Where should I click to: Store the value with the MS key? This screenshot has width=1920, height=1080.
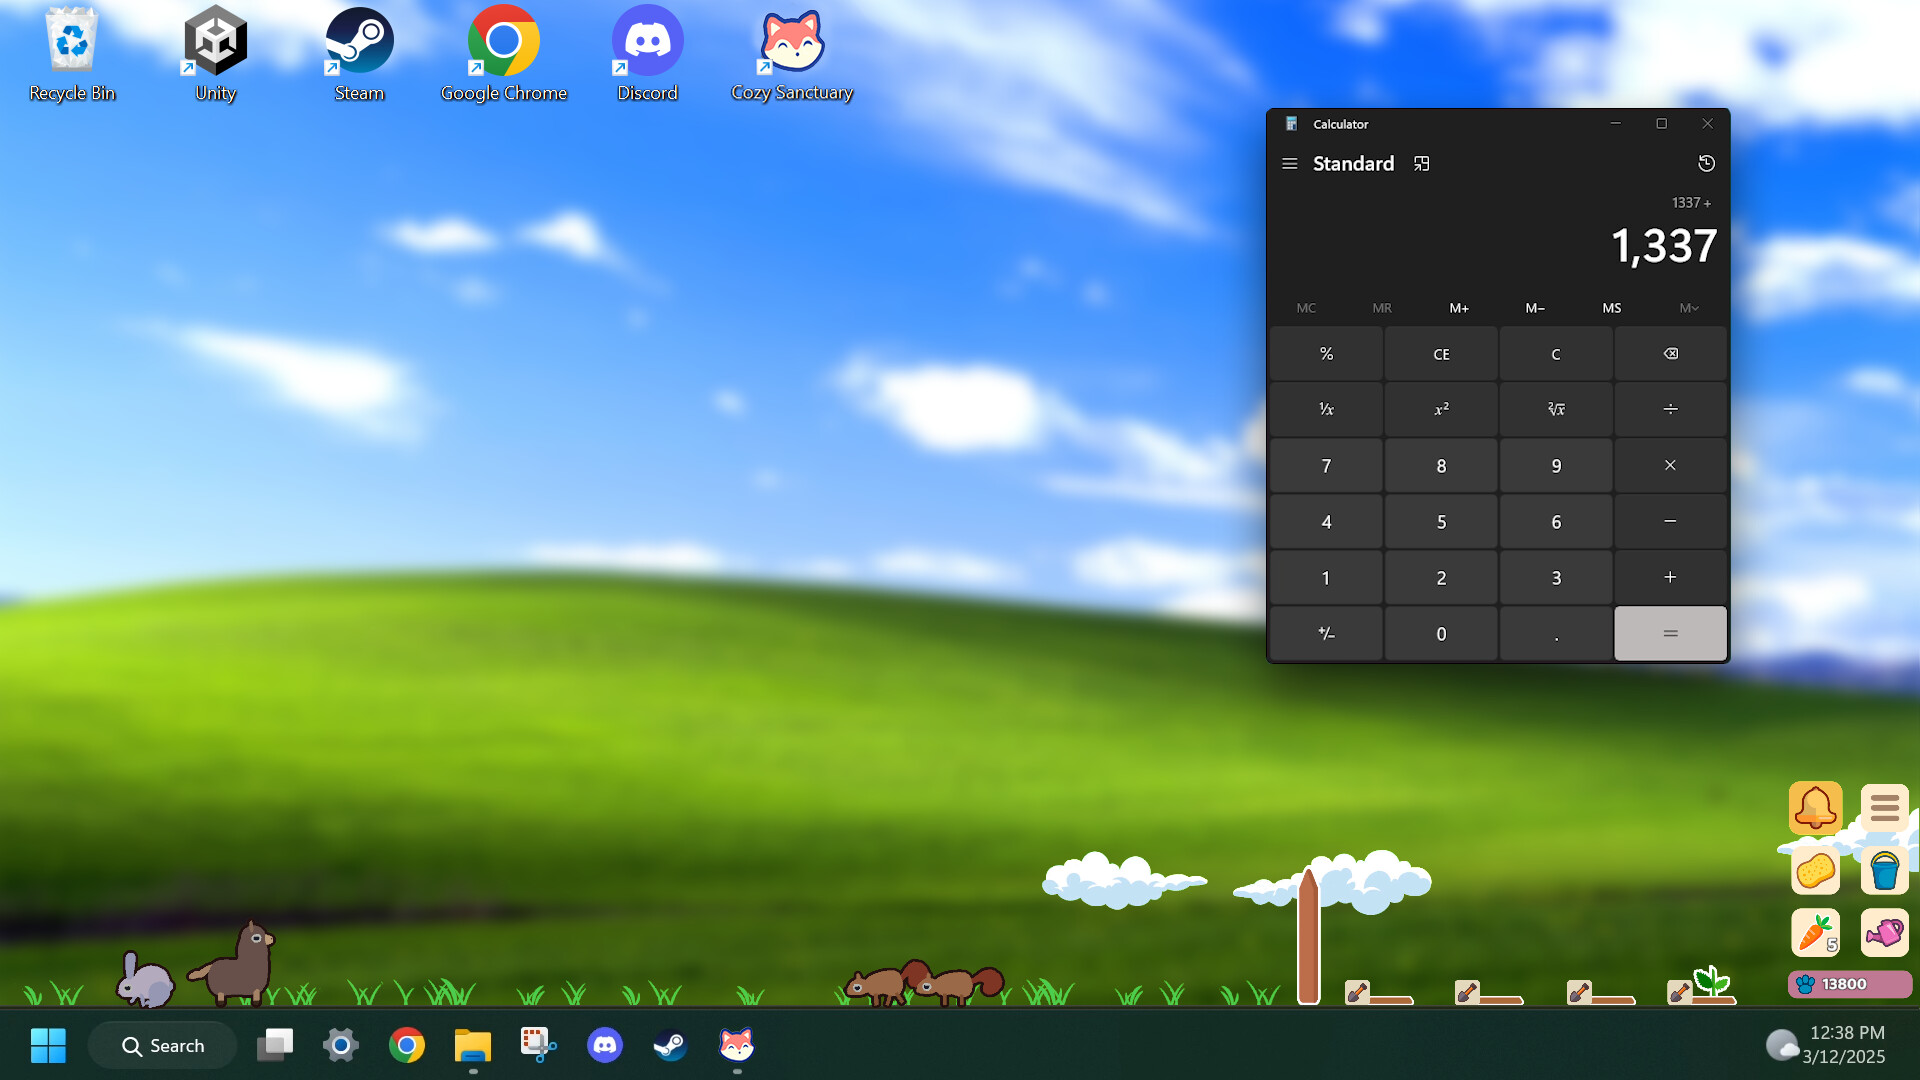[x=1612, y=308]
